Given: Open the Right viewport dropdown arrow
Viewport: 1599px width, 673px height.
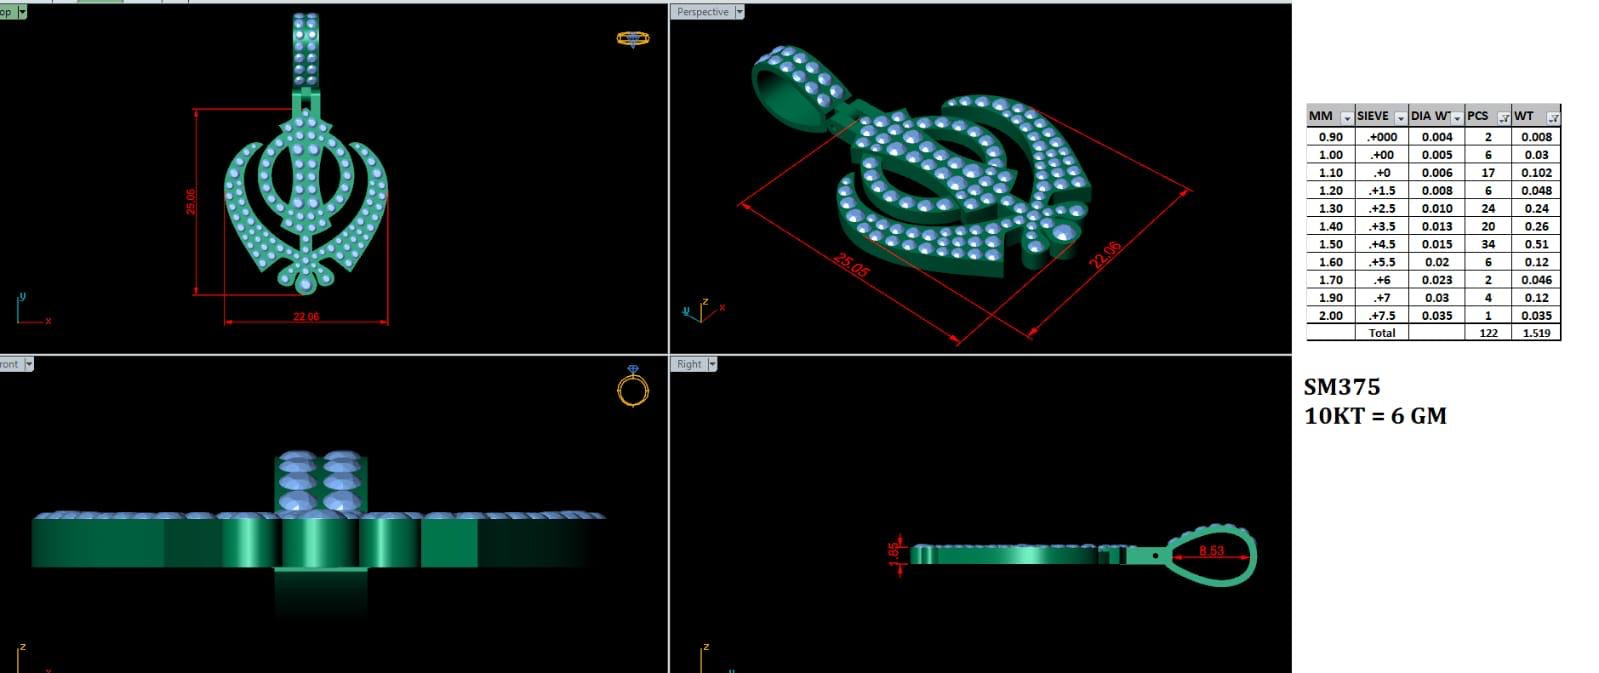Looking at the screenshot, I should coord(712,364).
